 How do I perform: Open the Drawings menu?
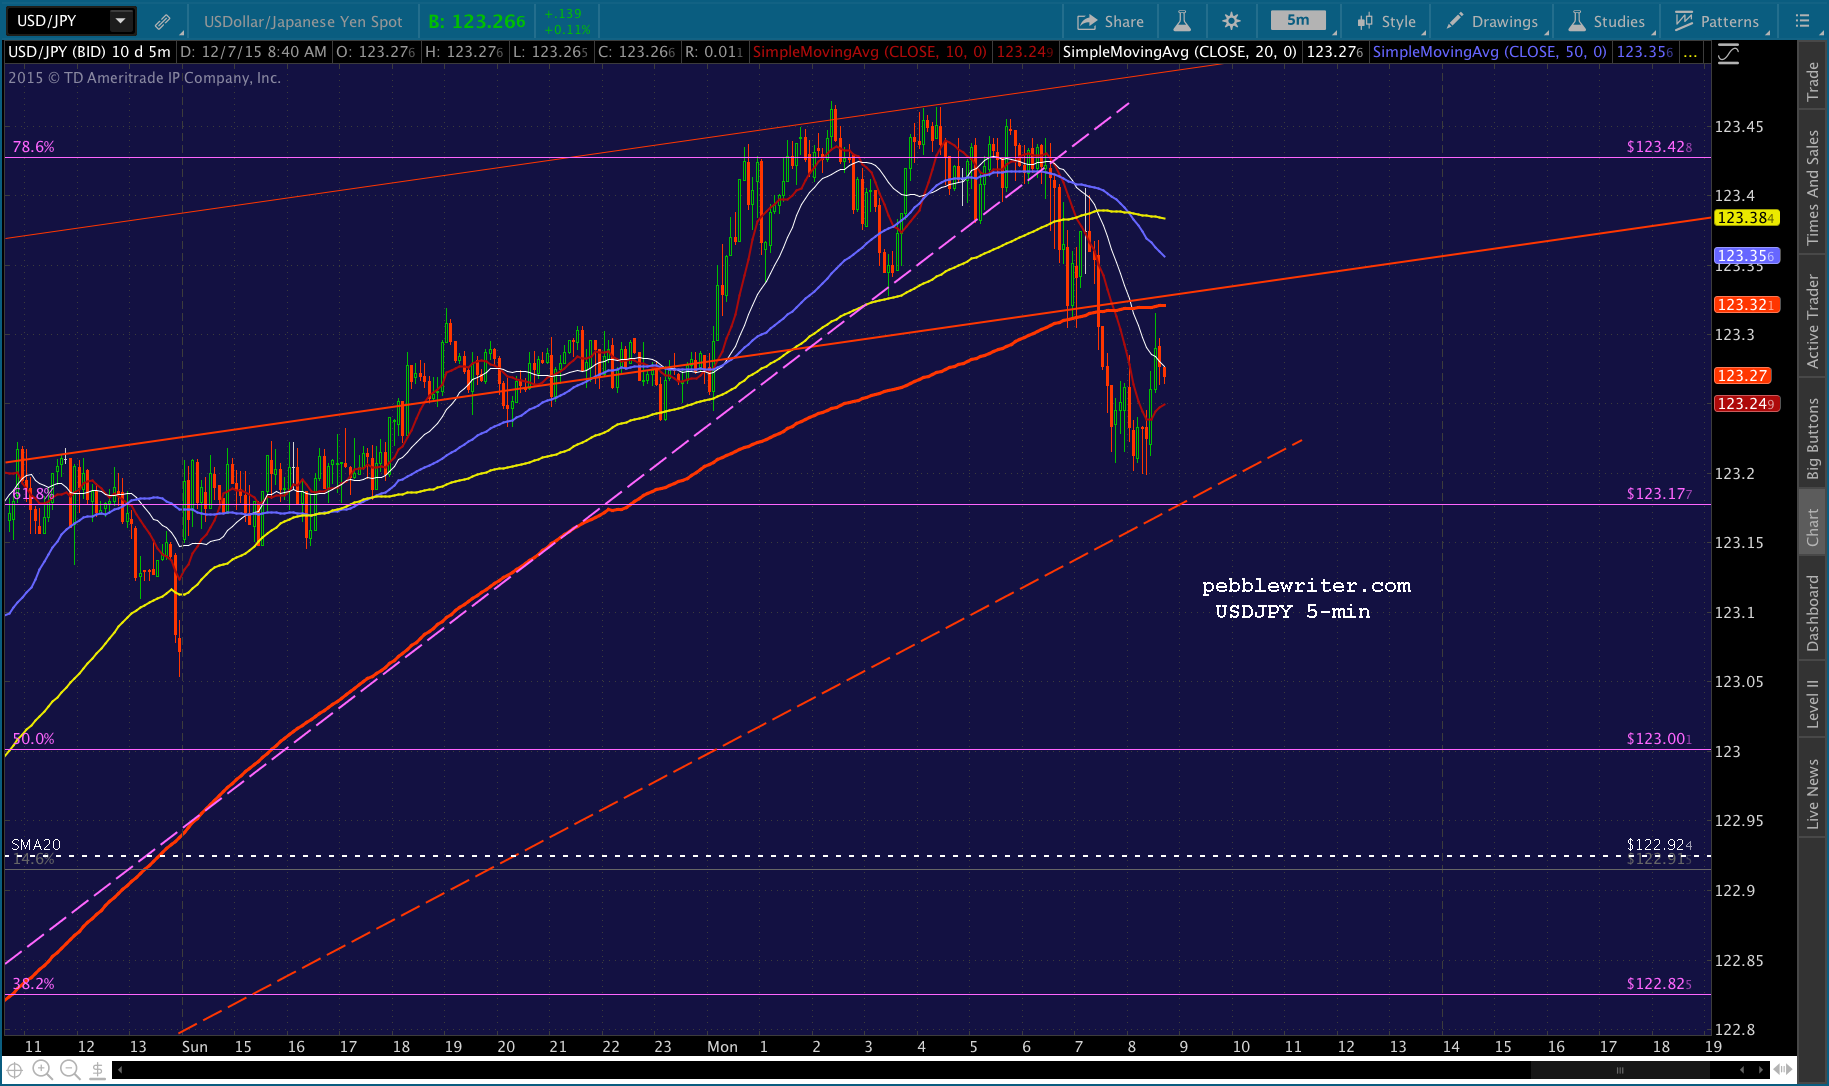tap(1493, 21)
